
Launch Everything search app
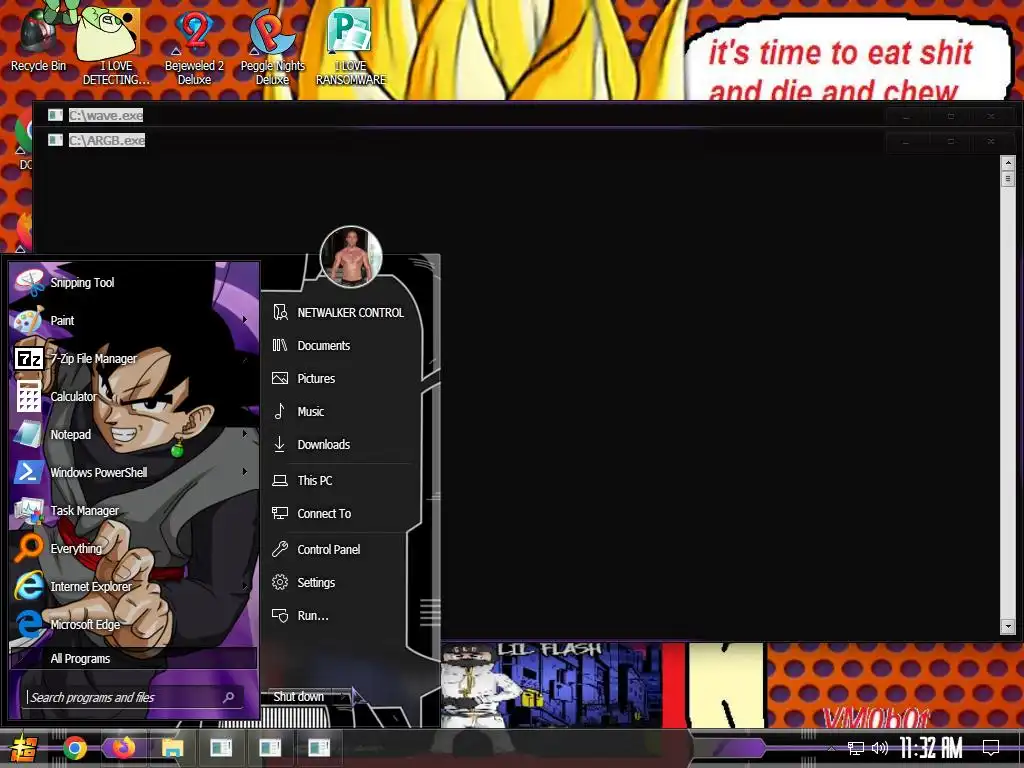(134, 549)
